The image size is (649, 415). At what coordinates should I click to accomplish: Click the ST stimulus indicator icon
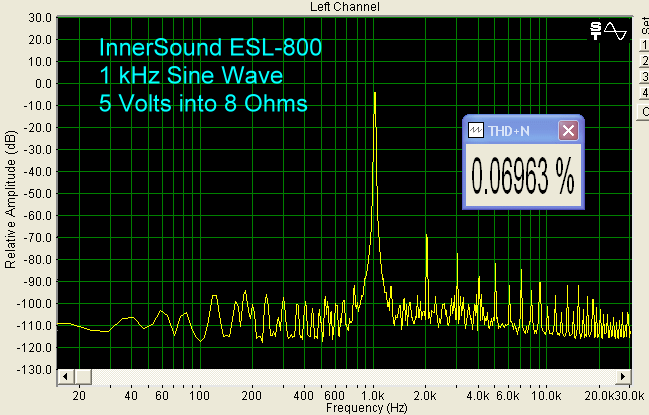(595, 31)
